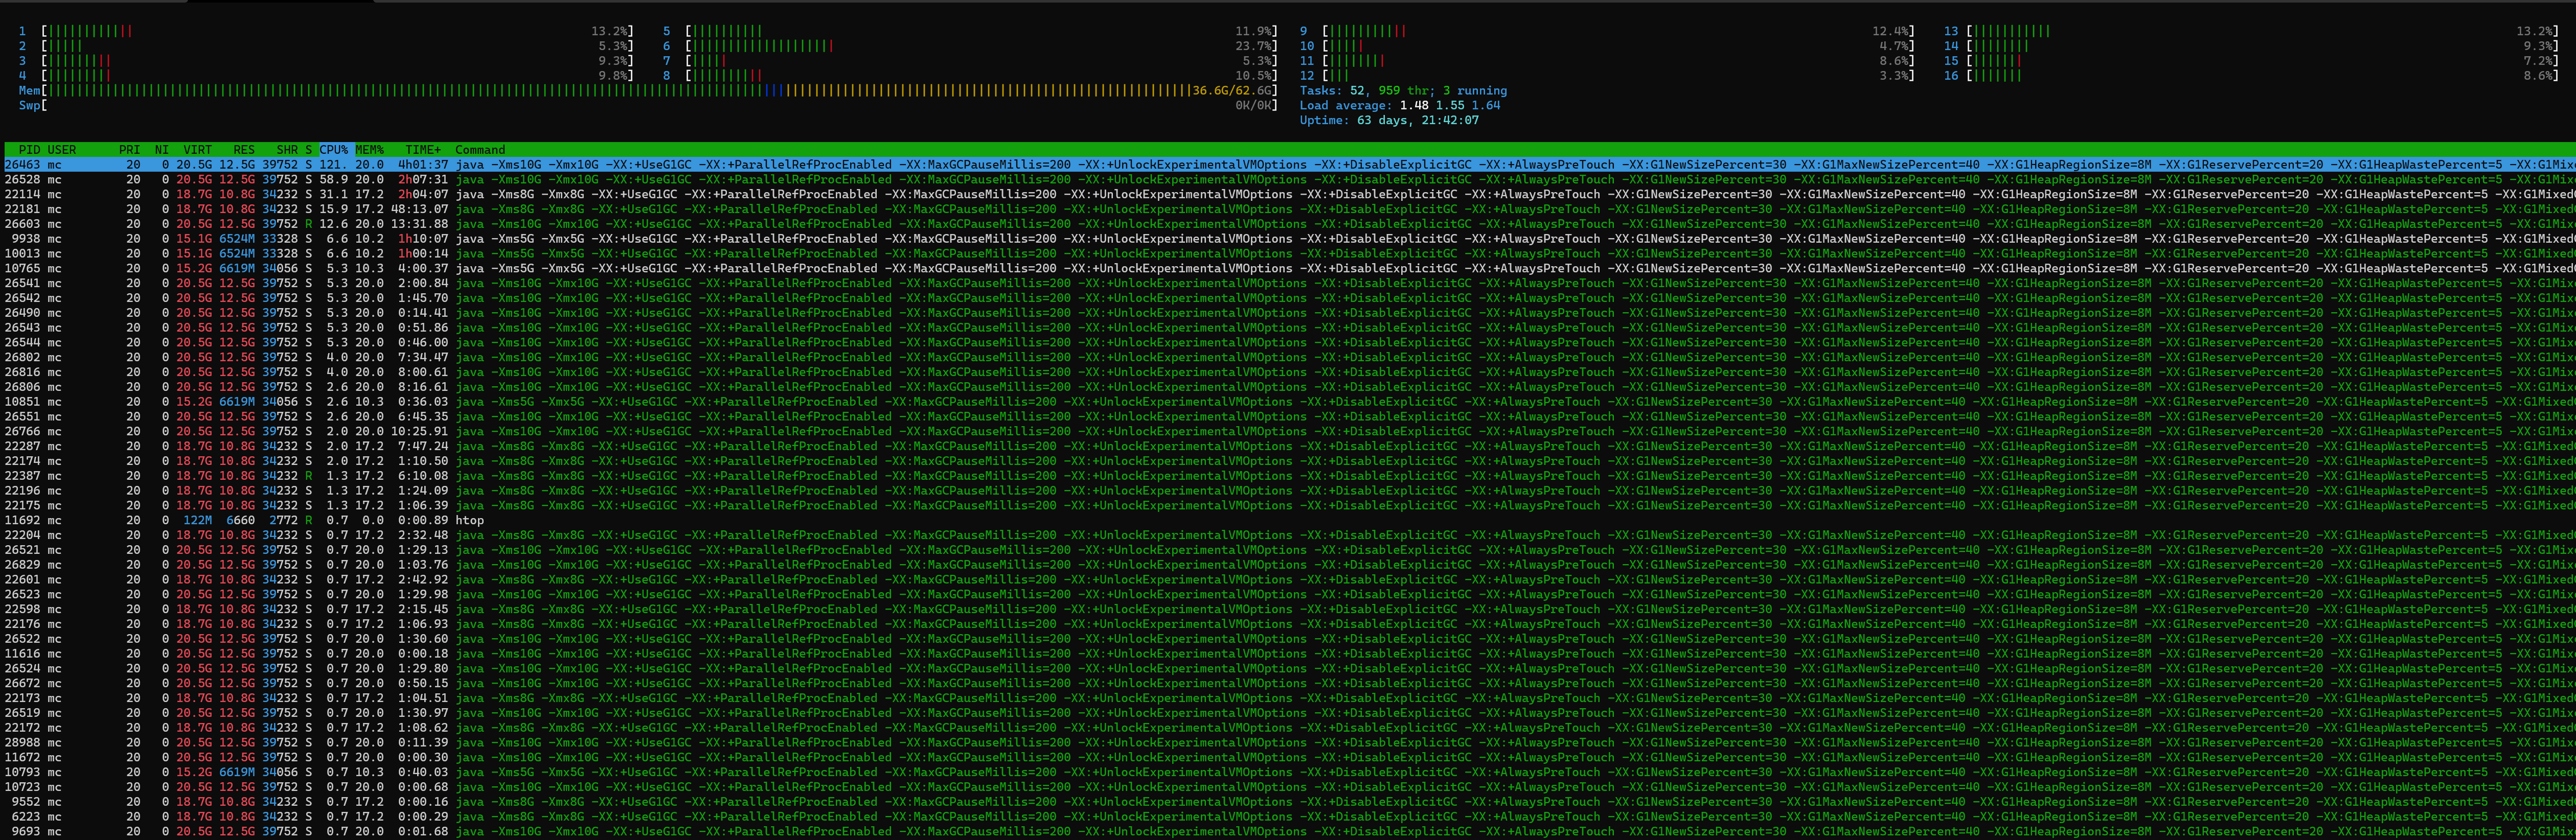Click CPU 12 meter showing 3.3%
The image size is (2576, 840).
pyautogui.click(x=1607, y=76)
